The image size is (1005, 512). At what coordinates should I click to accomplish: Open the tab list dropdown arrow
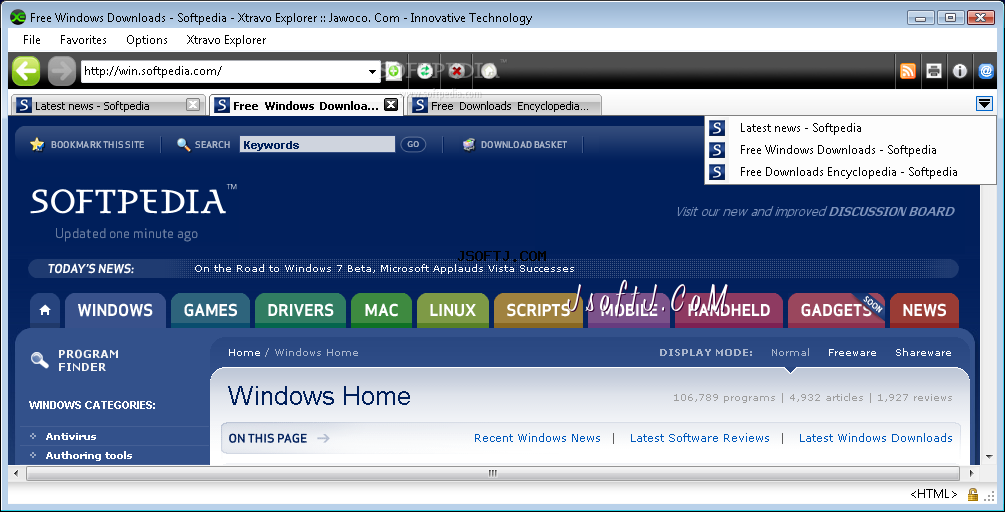pos(984,104)
